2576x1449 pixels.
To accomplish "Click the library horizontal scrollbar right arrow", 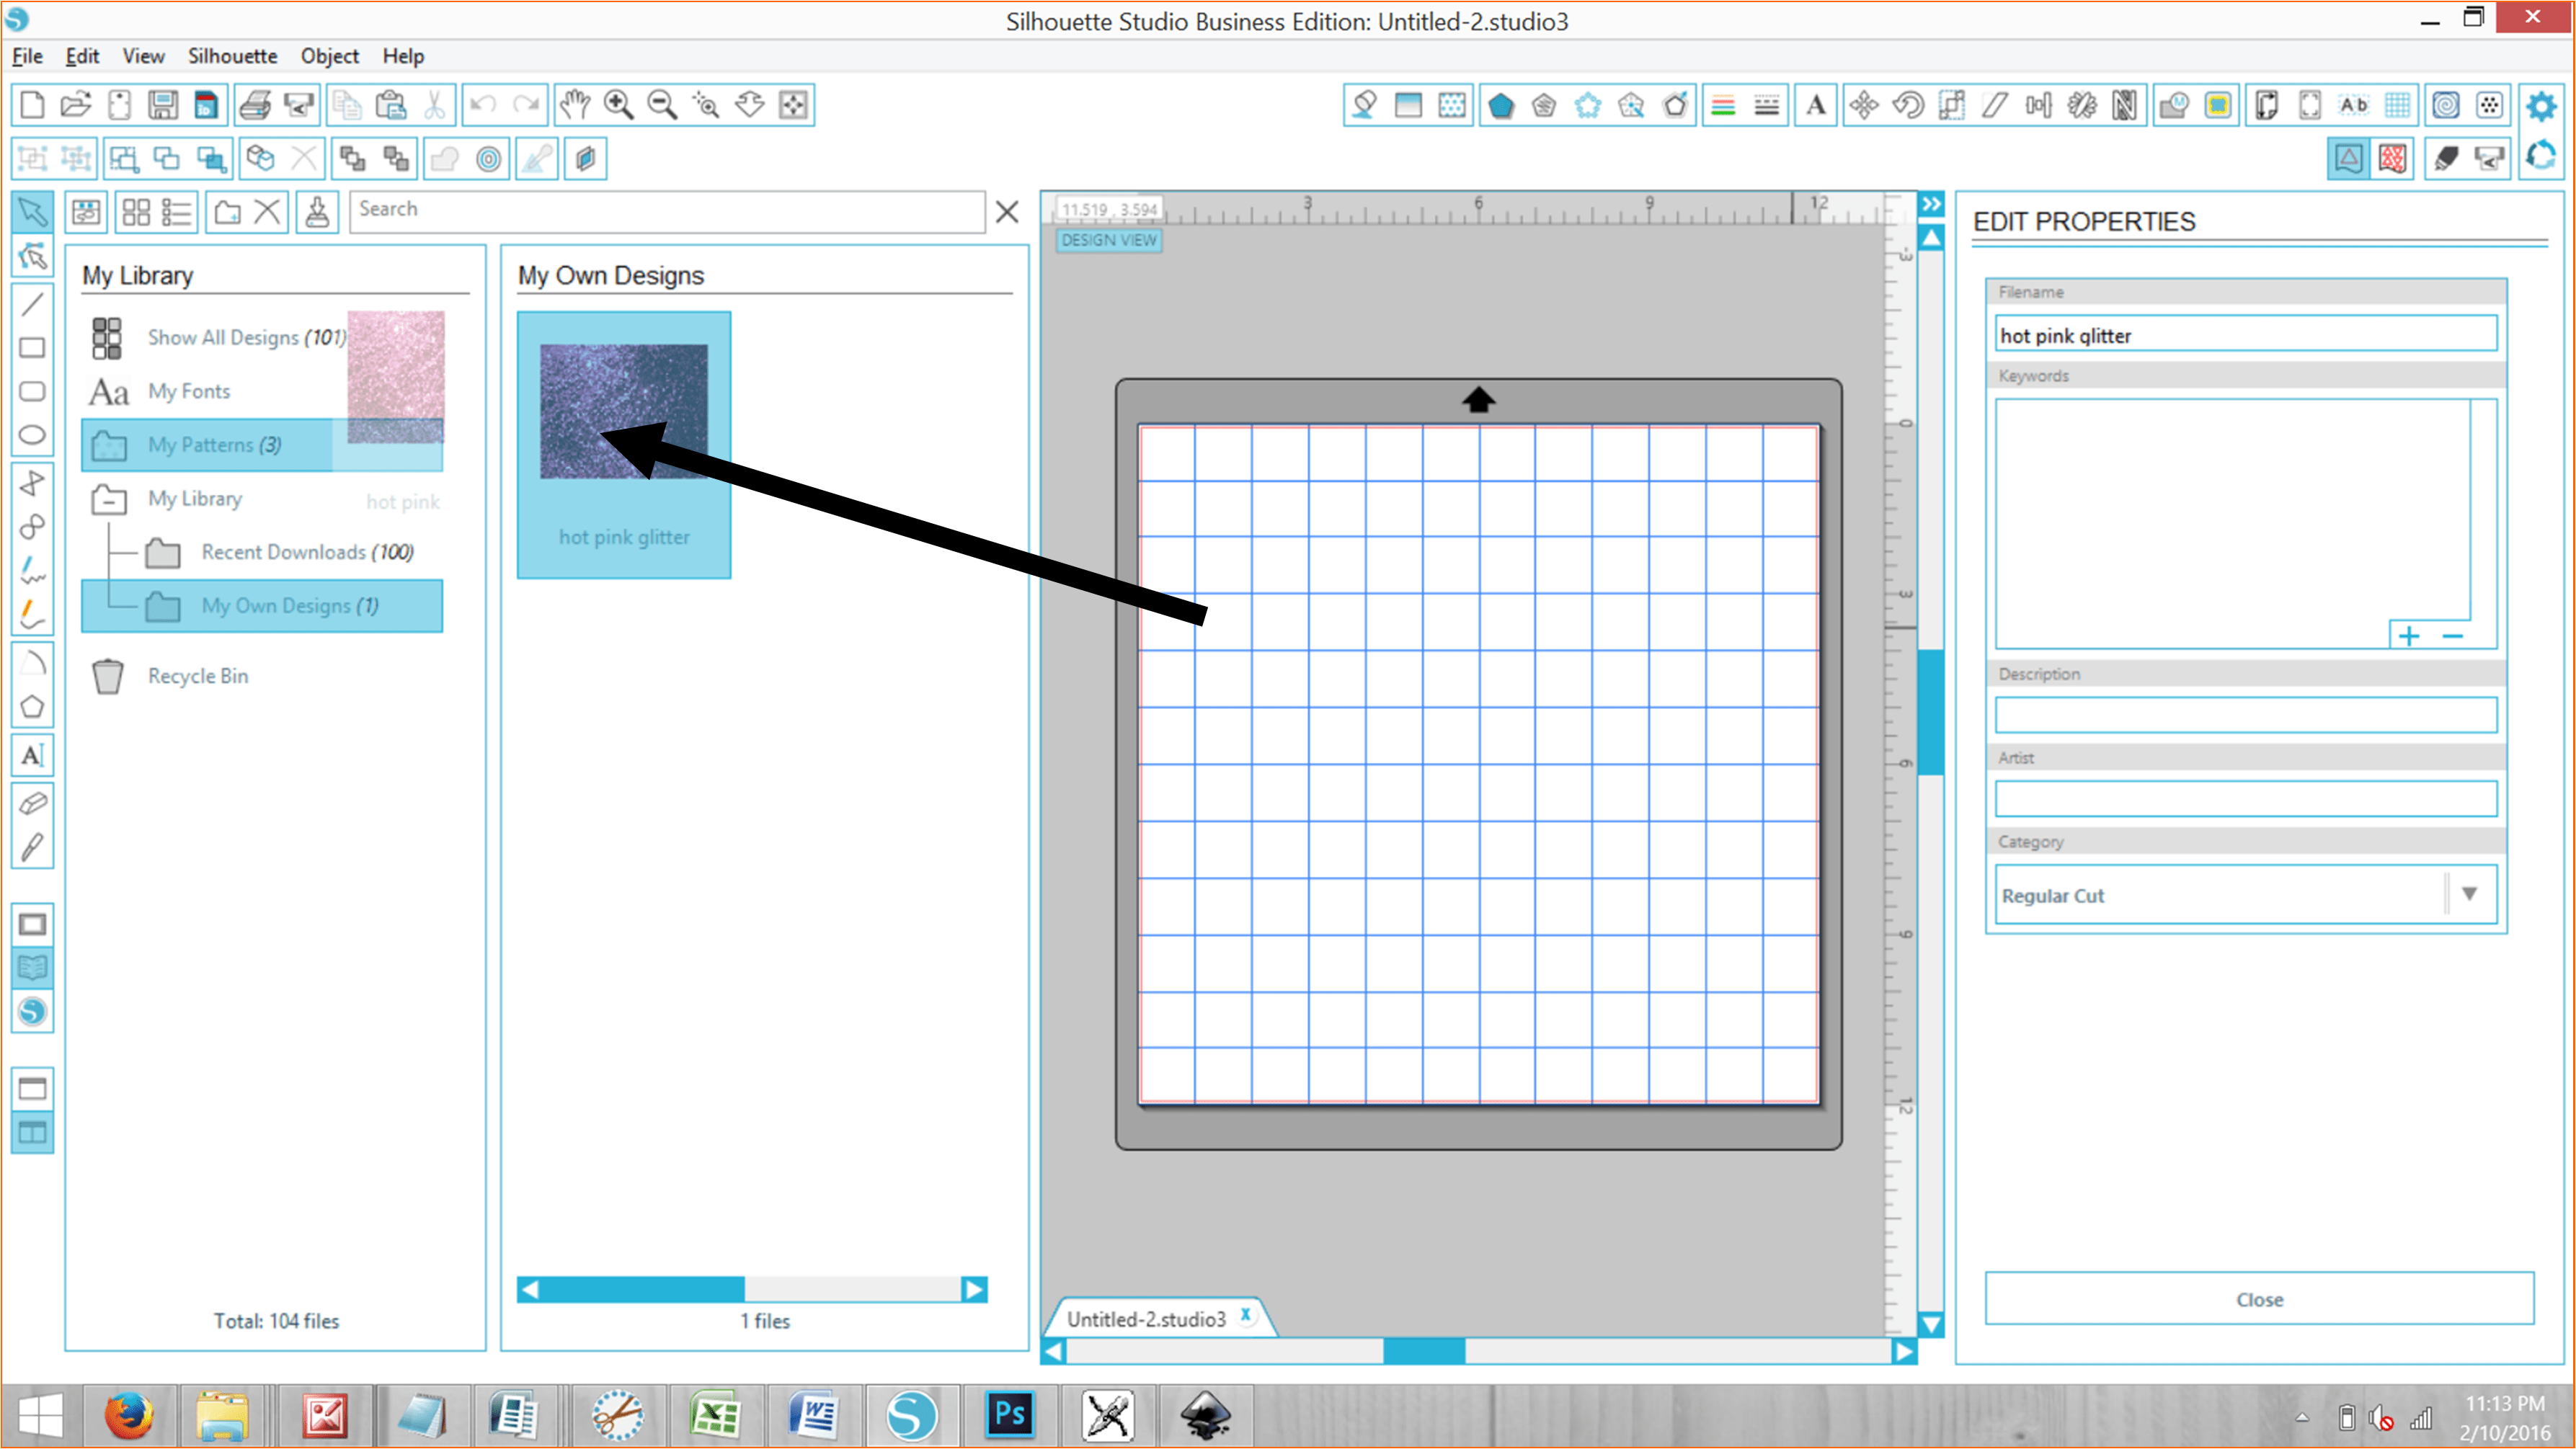I will [973, 1290].
